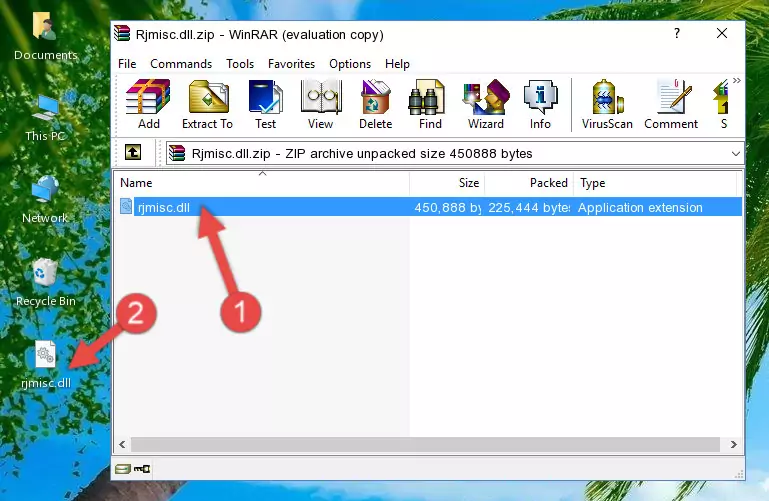The image size is (769, 501).
Task: Run the Test archive tool
Action: pyautogui.click(x=265, y=104)
